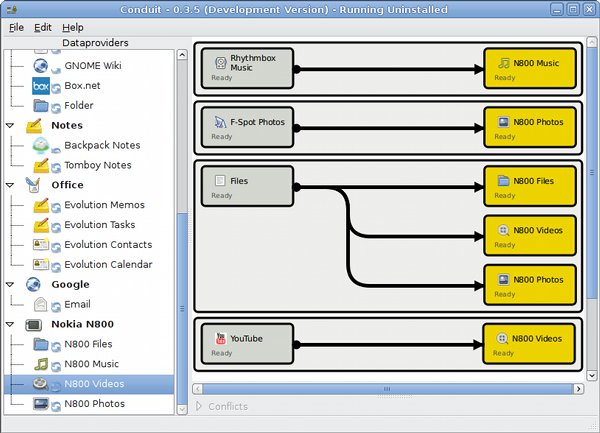
Task: Click the Files document icon on canvas
Action: point(220,181)
